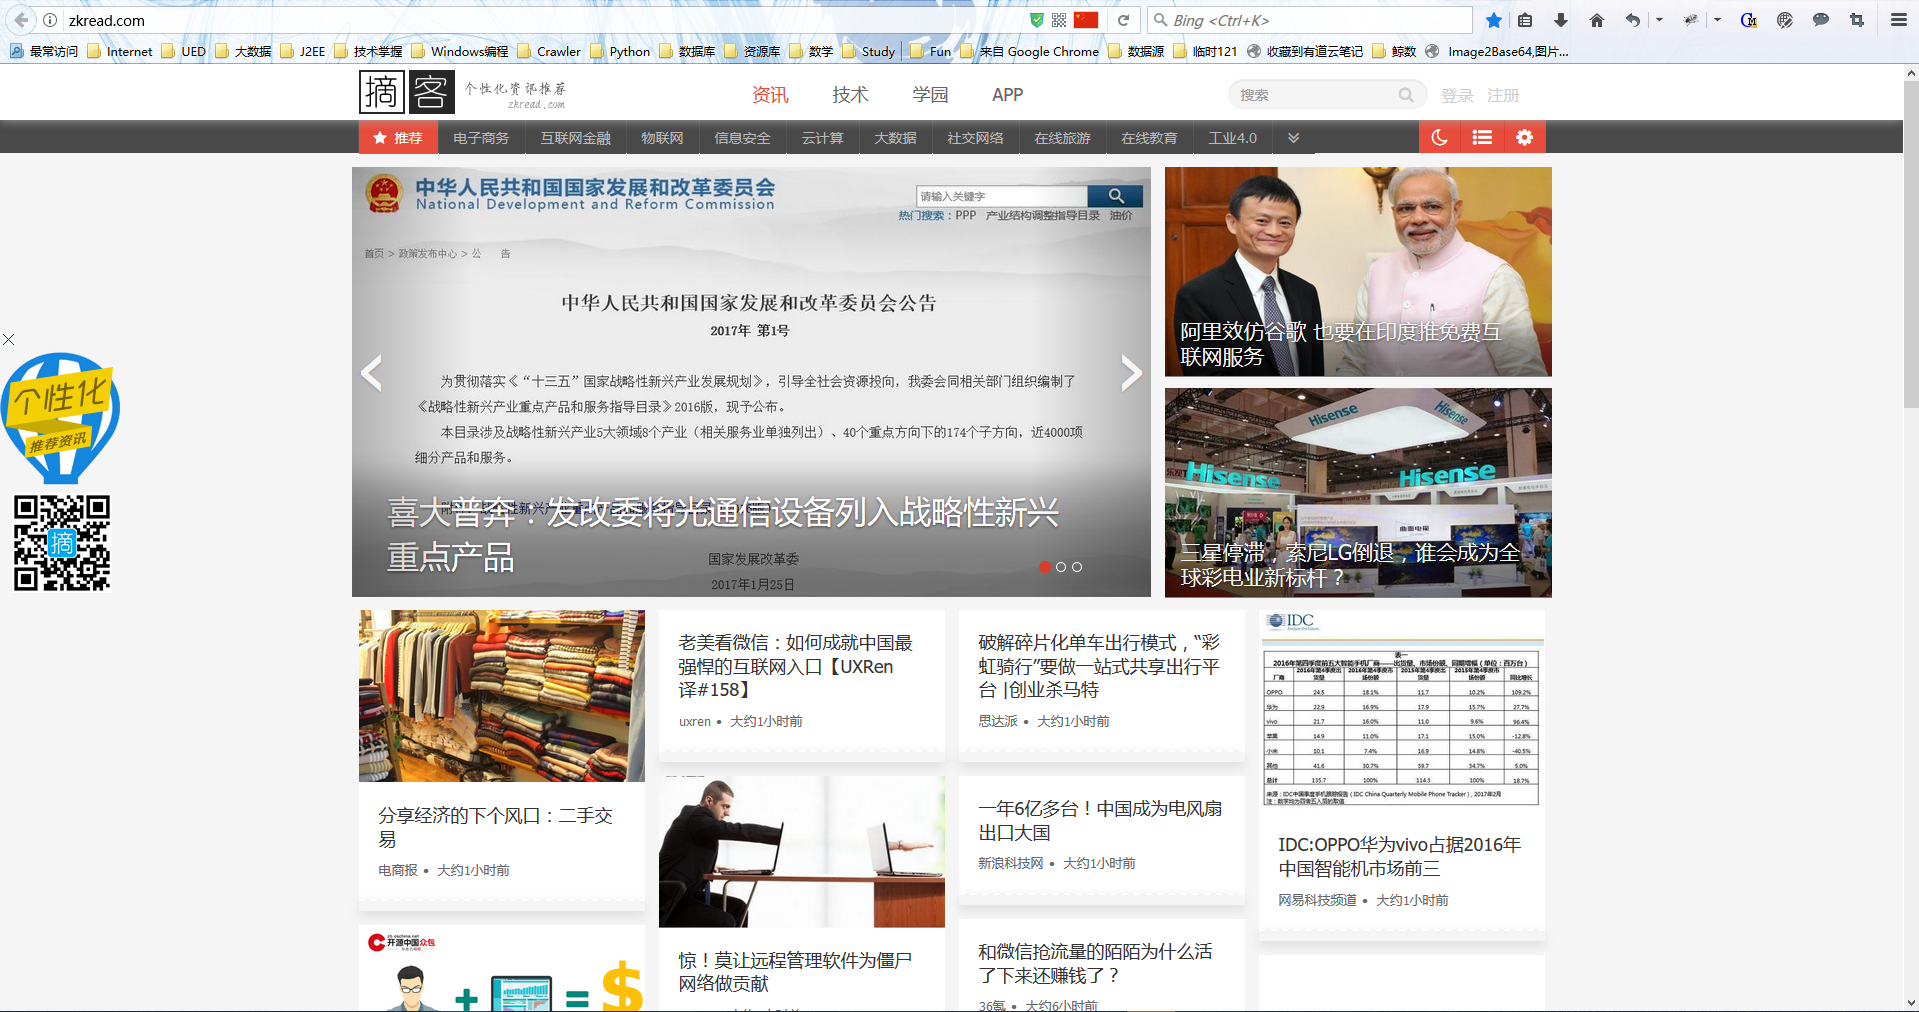Show previous slide with left arrow
The image size is (1919, 1012).
point(372,373)
